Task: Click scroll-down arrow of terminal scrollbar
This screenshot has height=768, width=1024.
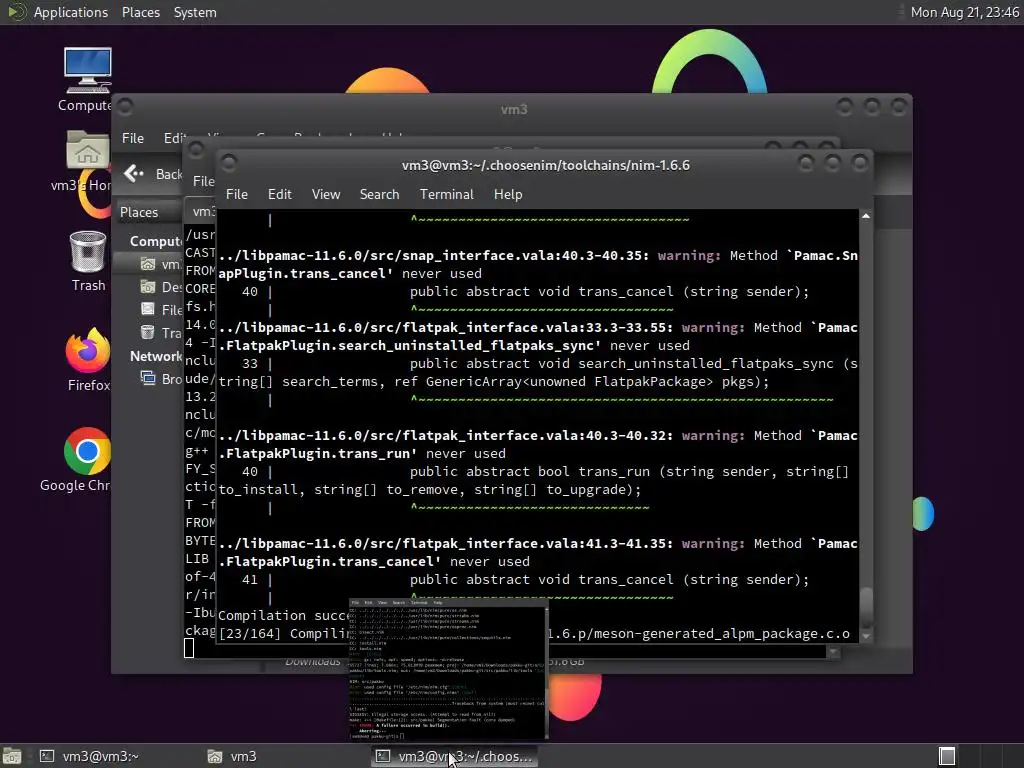Action: (866, 636)
